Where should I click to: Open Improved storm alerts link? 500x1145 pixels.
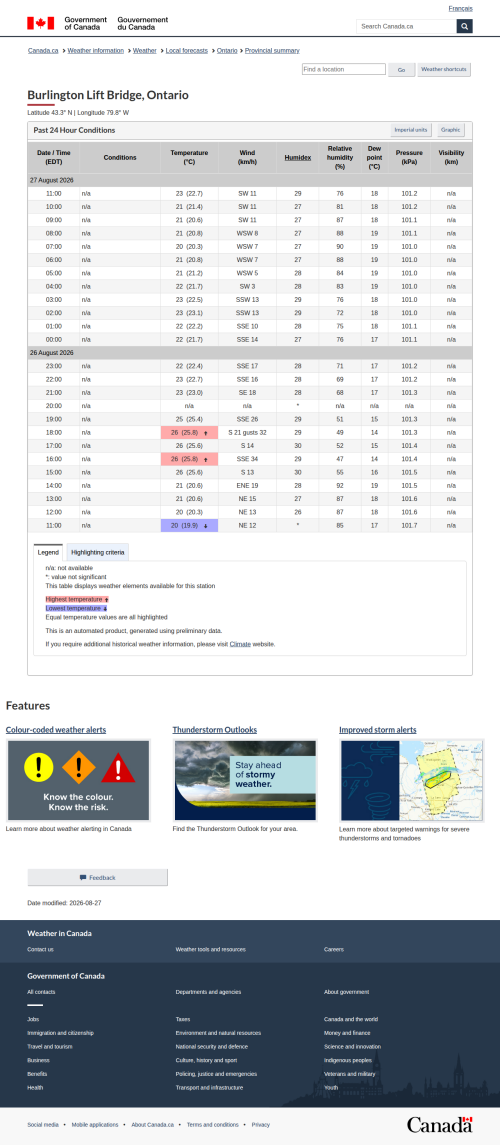(378, 729)
